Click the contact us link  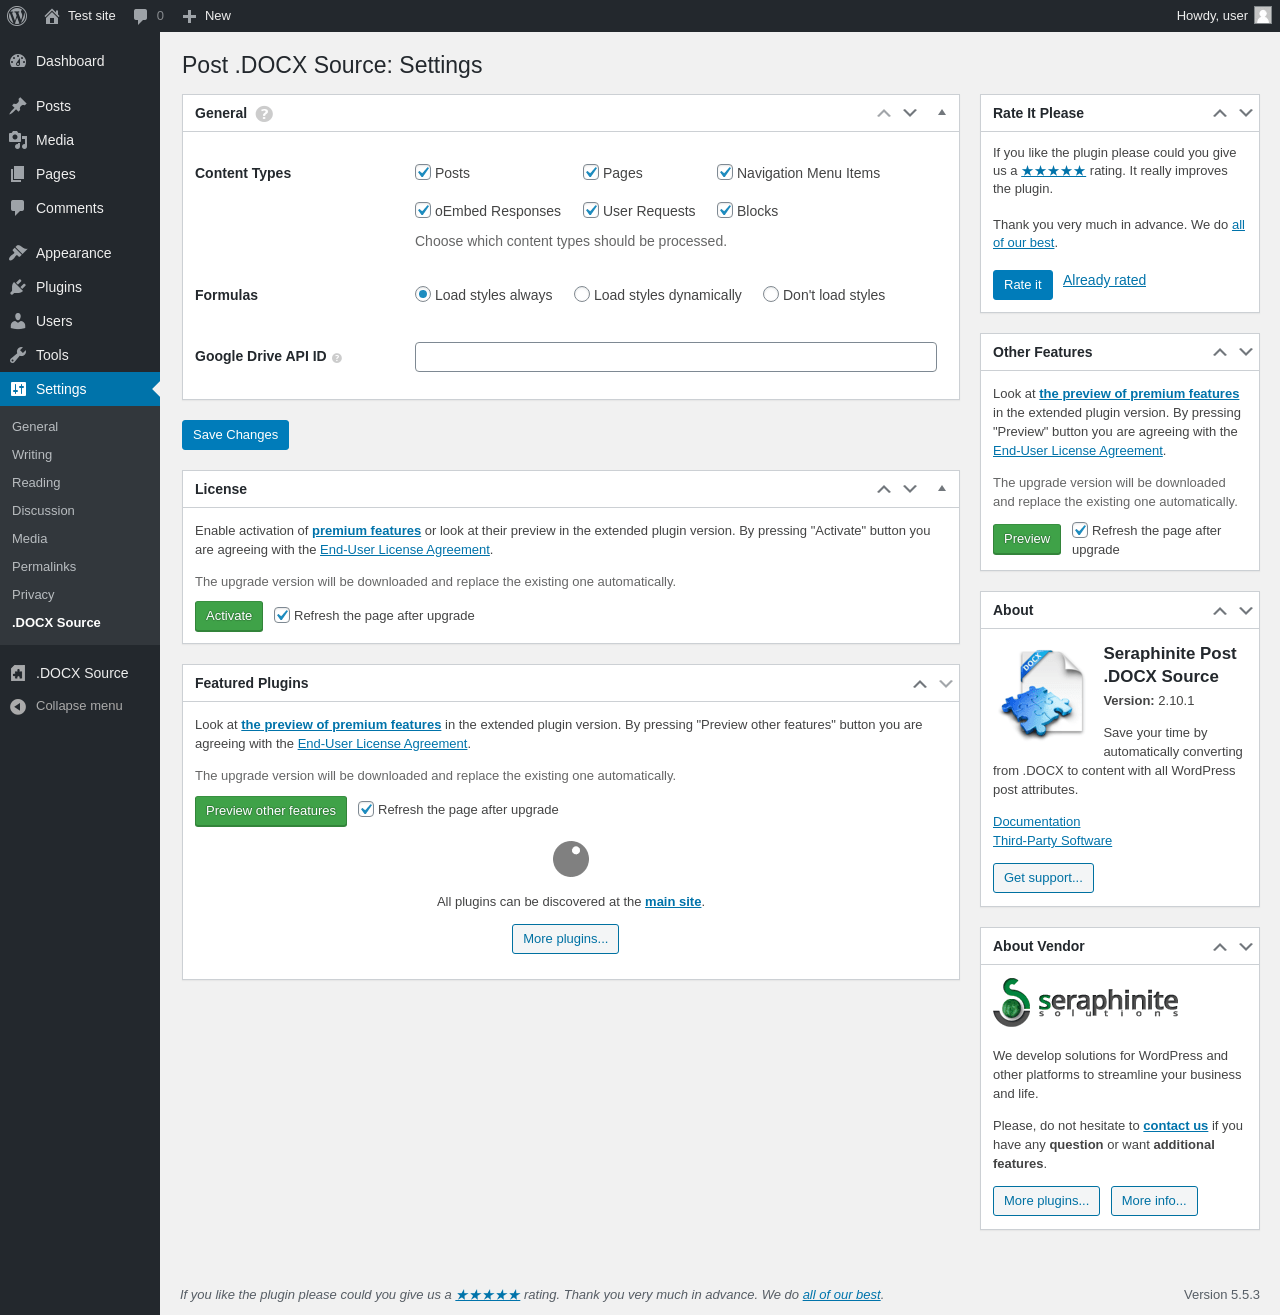pyautogui.click(x=1175, y=1126)
